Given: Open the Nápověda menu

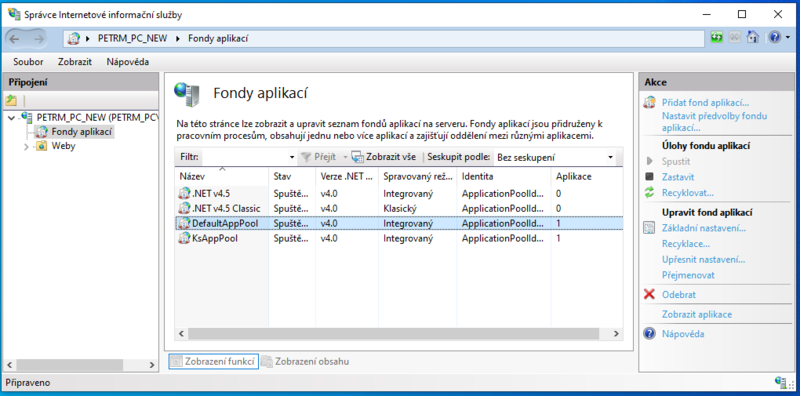Looking at the screenshot, I should 128,62.
